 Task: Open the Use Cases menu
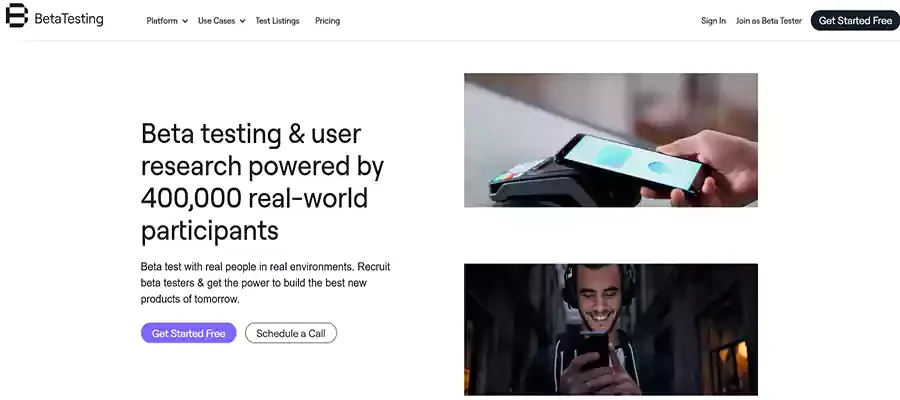[x=216, y=21]
